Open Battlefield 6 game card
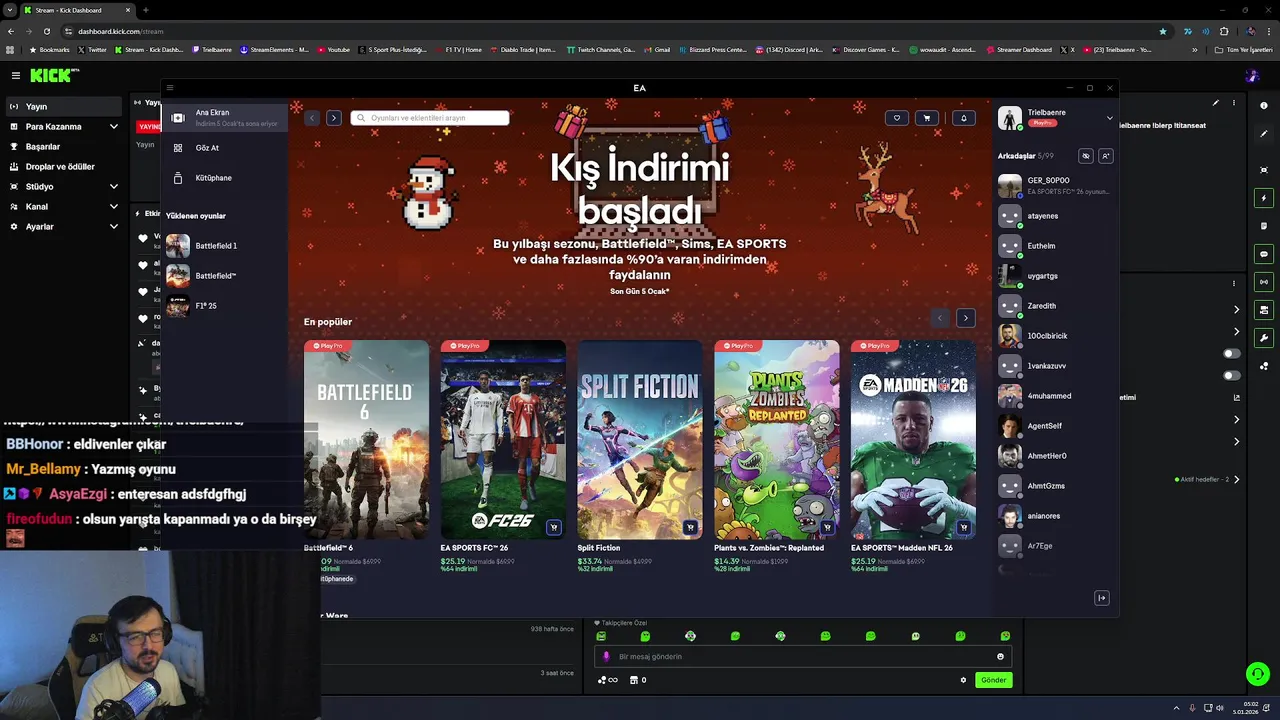Image resolution: width=1280 pixels, height=720 pixels. (x=366, y=440)
